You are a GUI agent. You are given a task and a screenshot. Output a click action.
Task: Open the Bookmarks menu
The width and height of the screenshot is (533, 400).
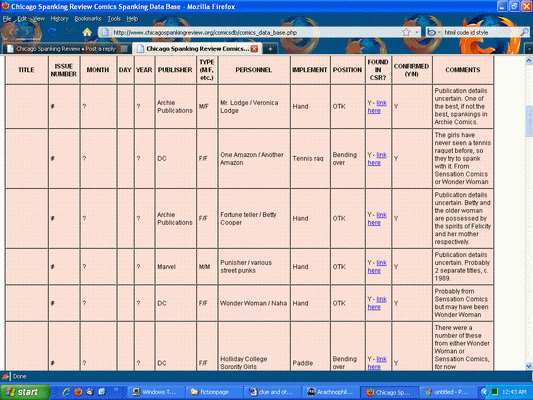[x=88, y=19]
